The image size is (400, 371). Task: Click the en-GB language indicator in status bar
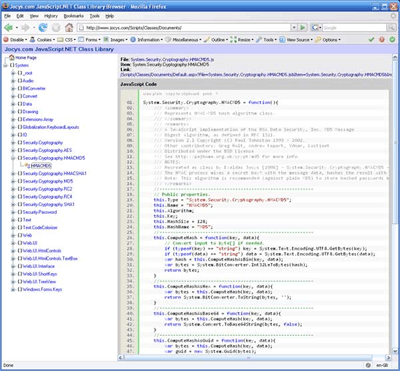[x=381, y=365]
